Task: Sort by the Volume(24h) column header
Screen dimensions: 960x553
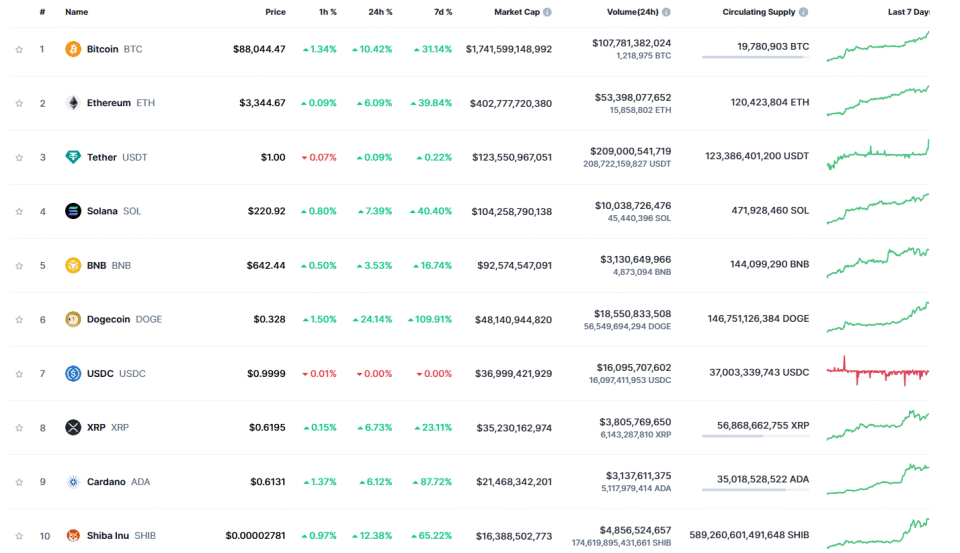Action: pos(633,12)
